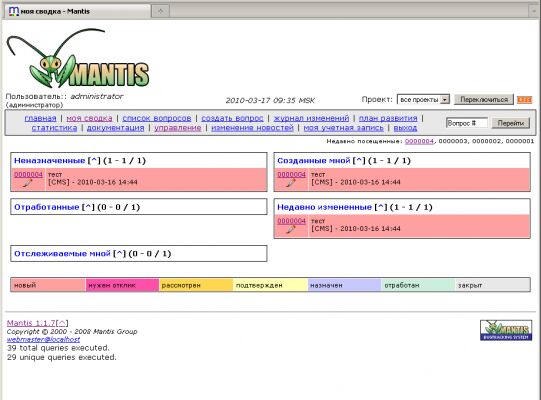Open issue 0000004 link in Неназначенные
The width and height of the screenshot is (541, 400).
[28, 175]
